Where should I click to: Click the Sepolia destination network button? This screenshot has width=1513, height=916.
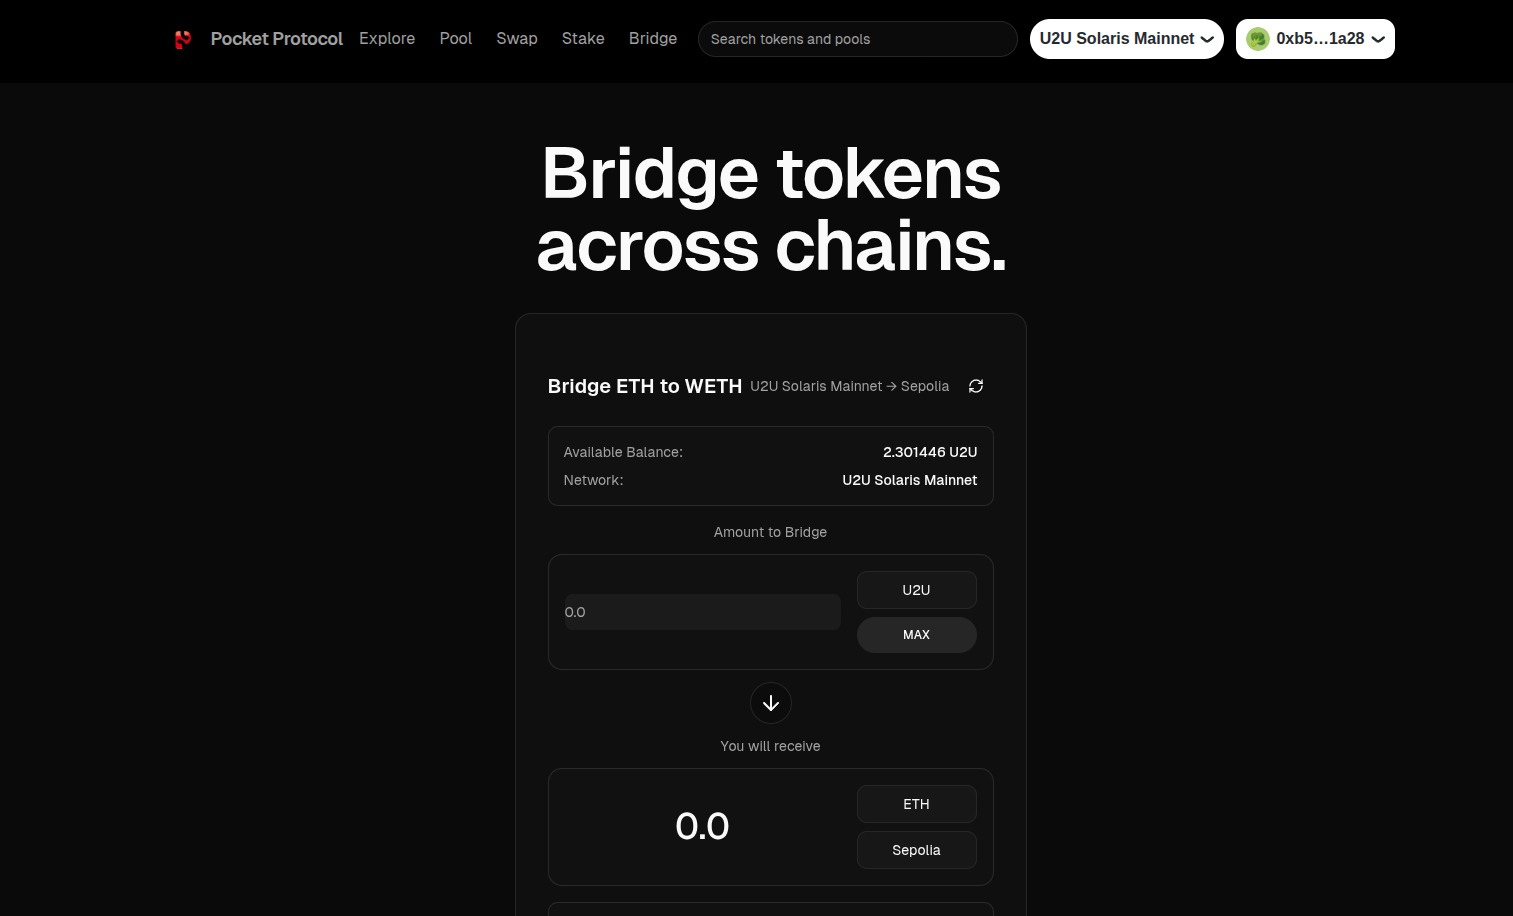[x=916, y=850]
